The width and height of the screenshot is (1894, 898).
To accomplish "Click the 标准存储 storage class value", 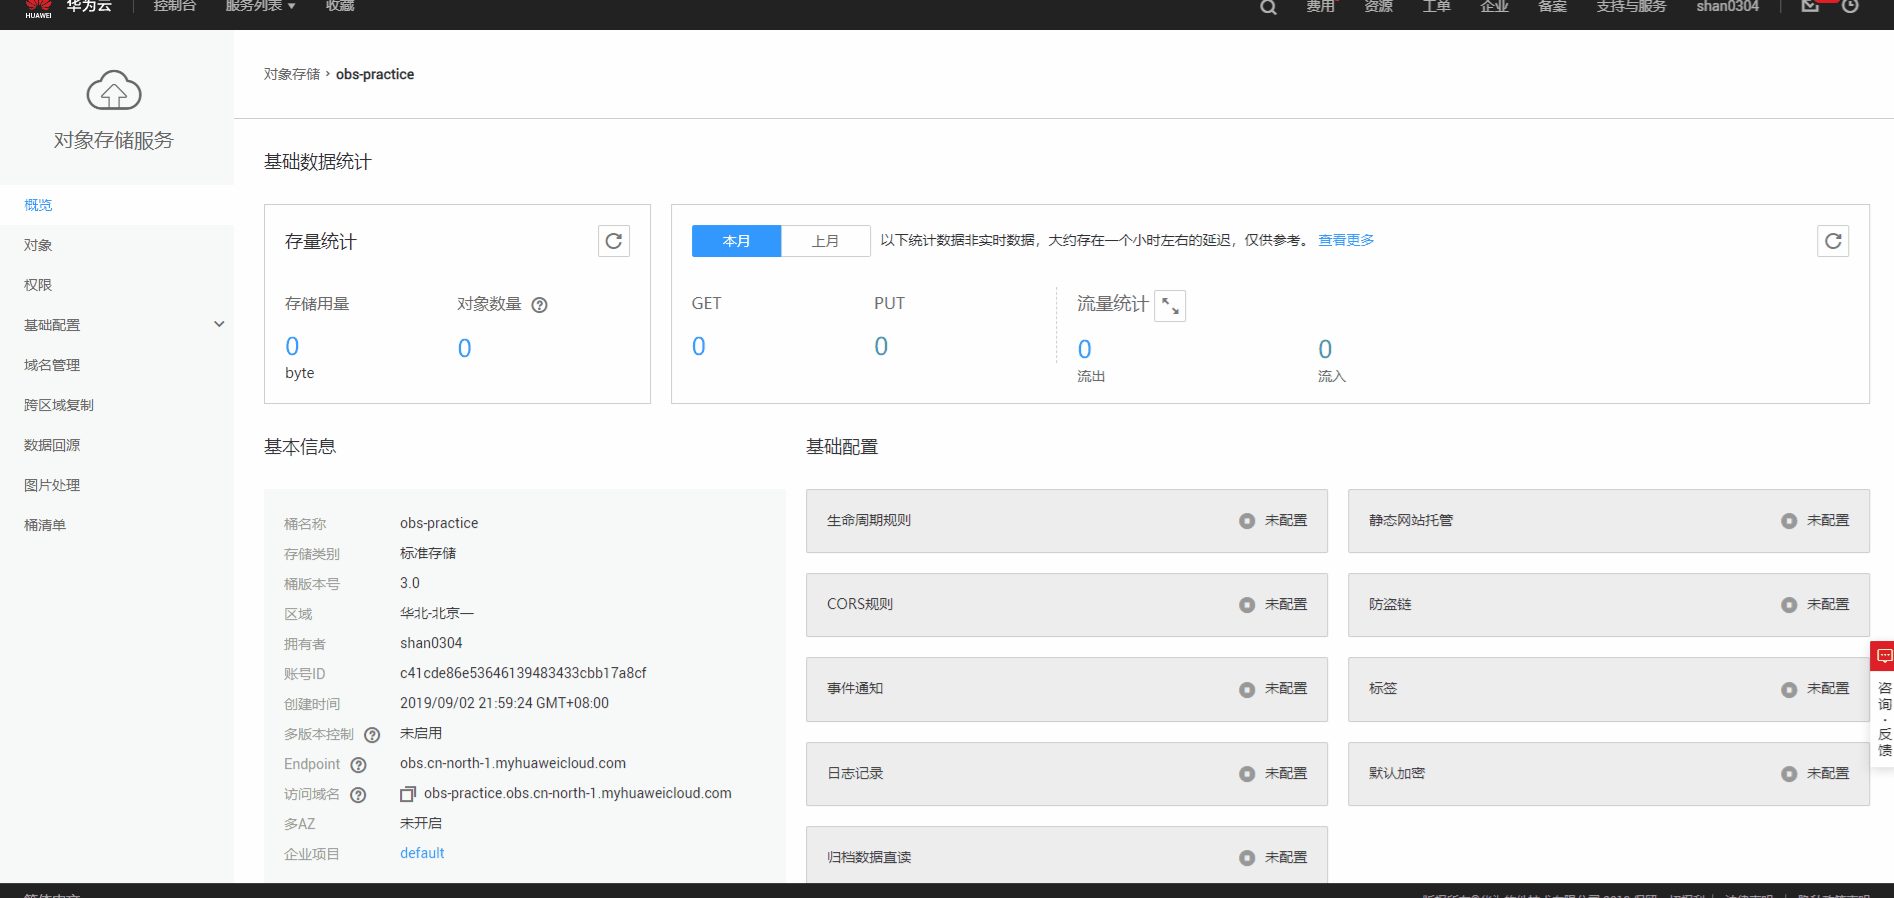I will pos(428,553).
